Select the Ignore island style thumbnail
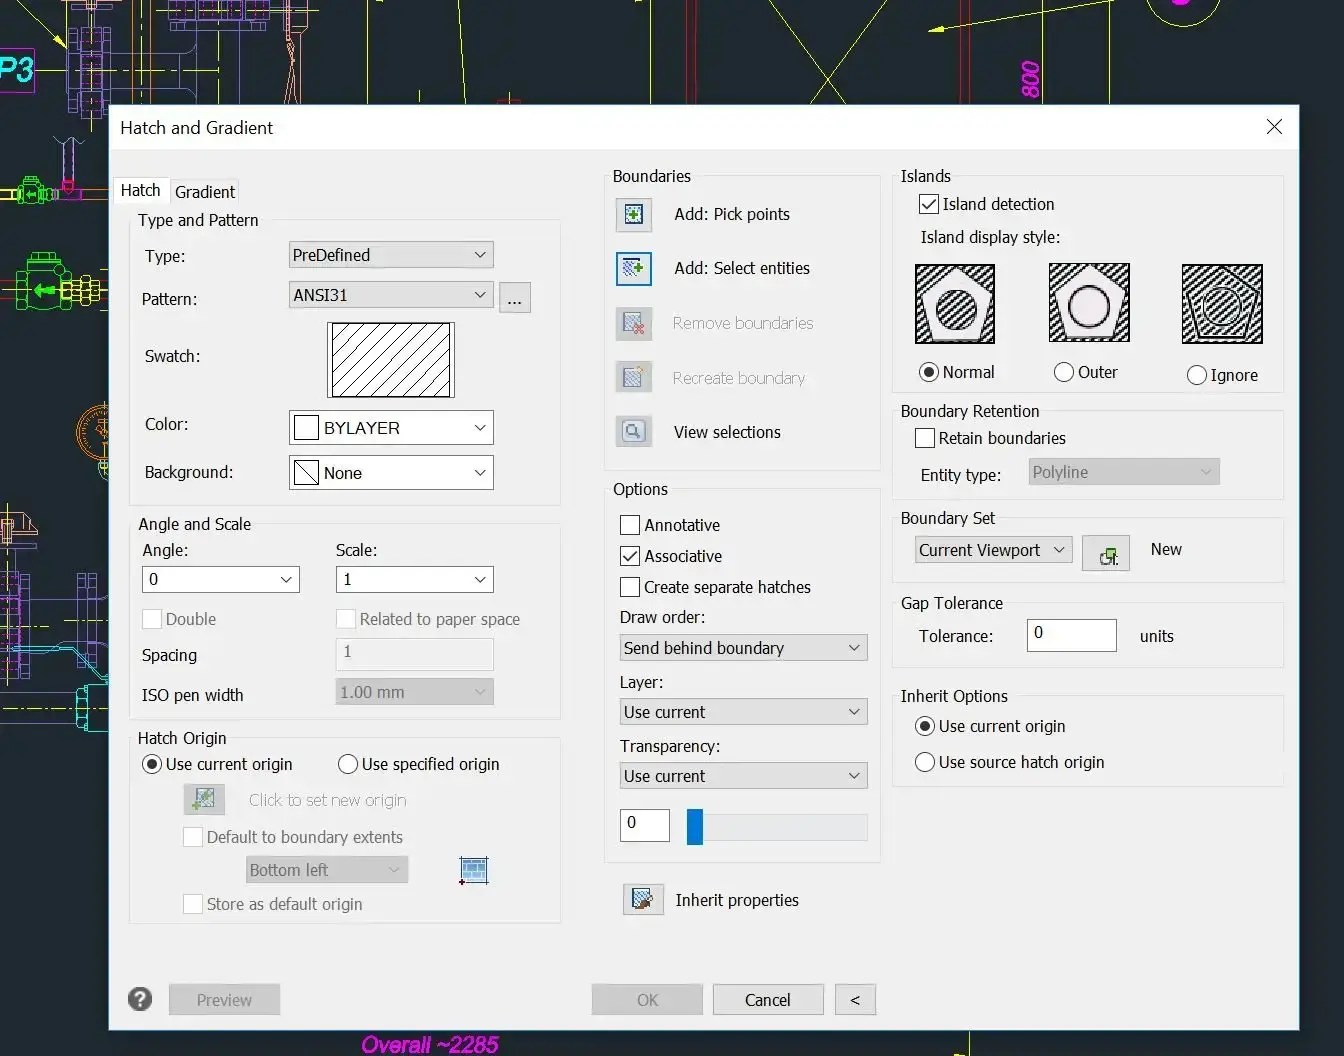This screenshot has width=1344, height=1056. 1222,304
